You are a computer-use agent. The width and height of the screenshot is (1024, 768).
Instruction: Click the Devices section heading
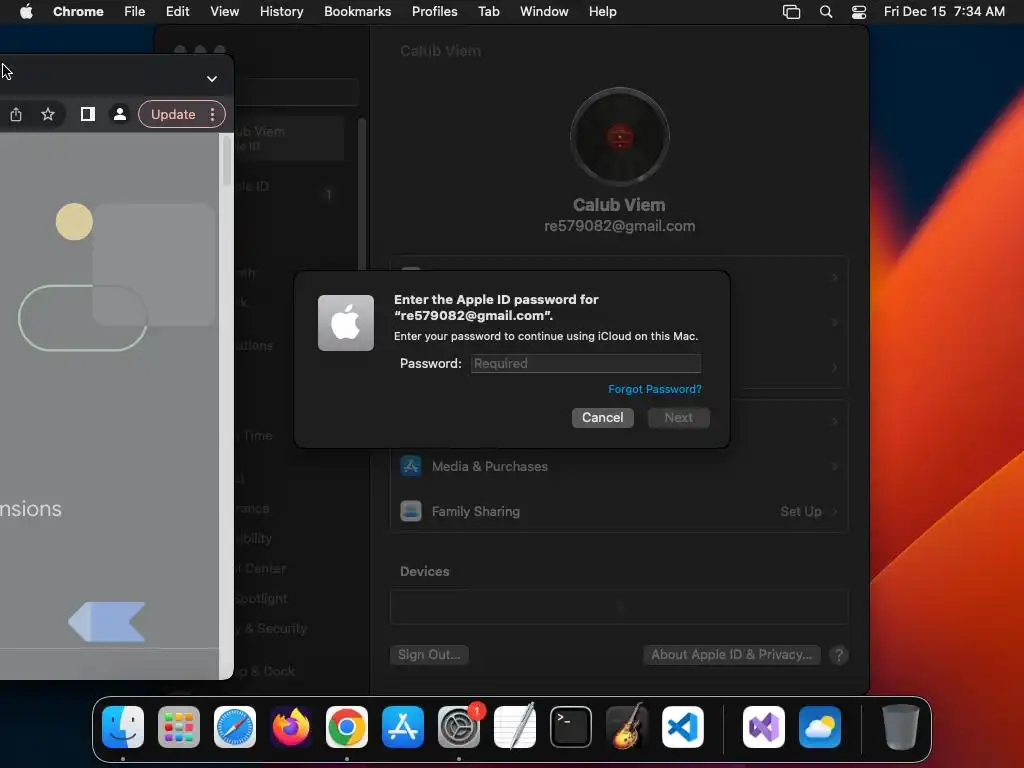424,571
